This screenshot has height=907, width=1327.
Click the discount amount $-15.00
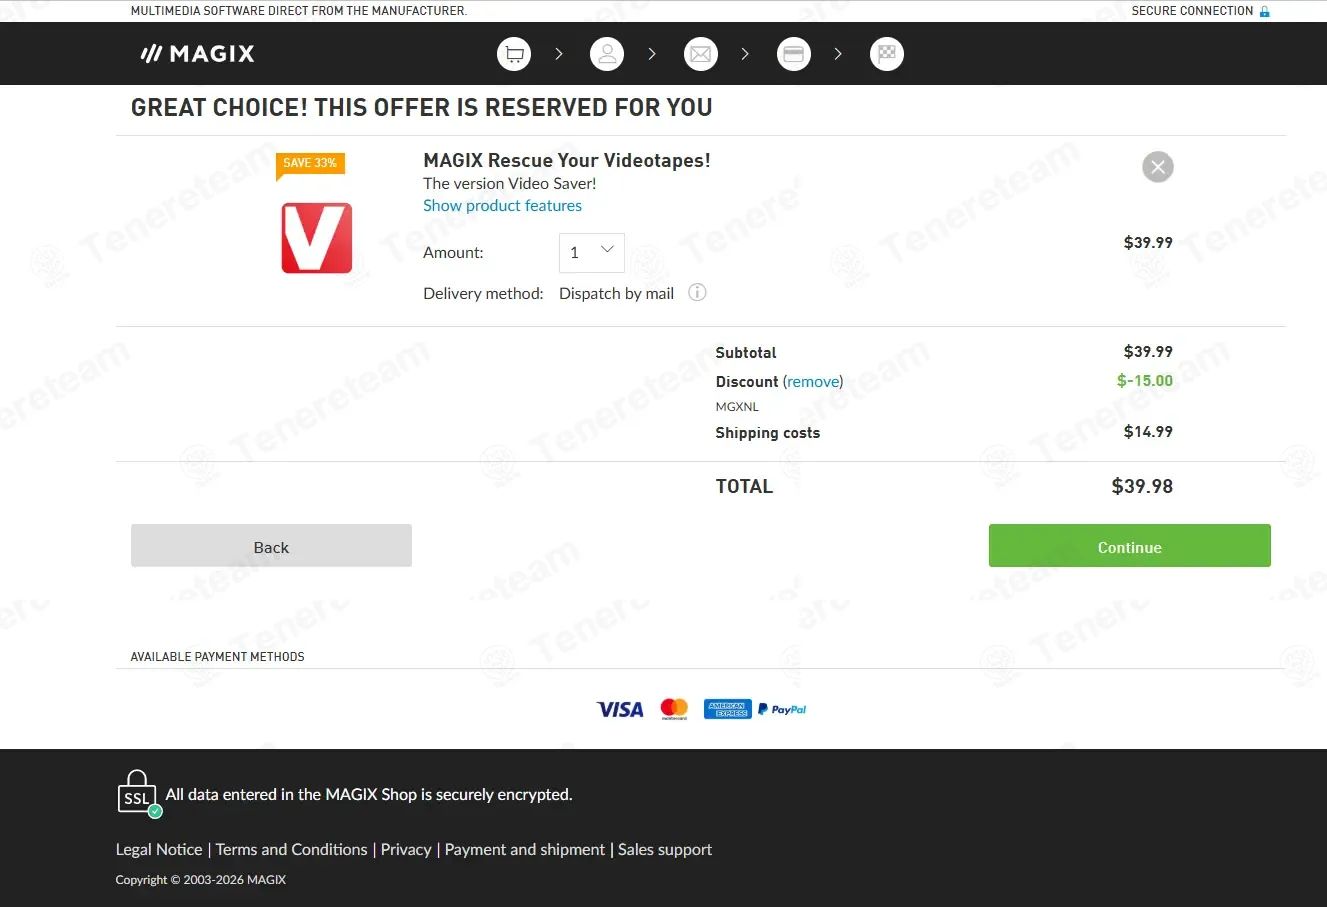(1145, 380)
